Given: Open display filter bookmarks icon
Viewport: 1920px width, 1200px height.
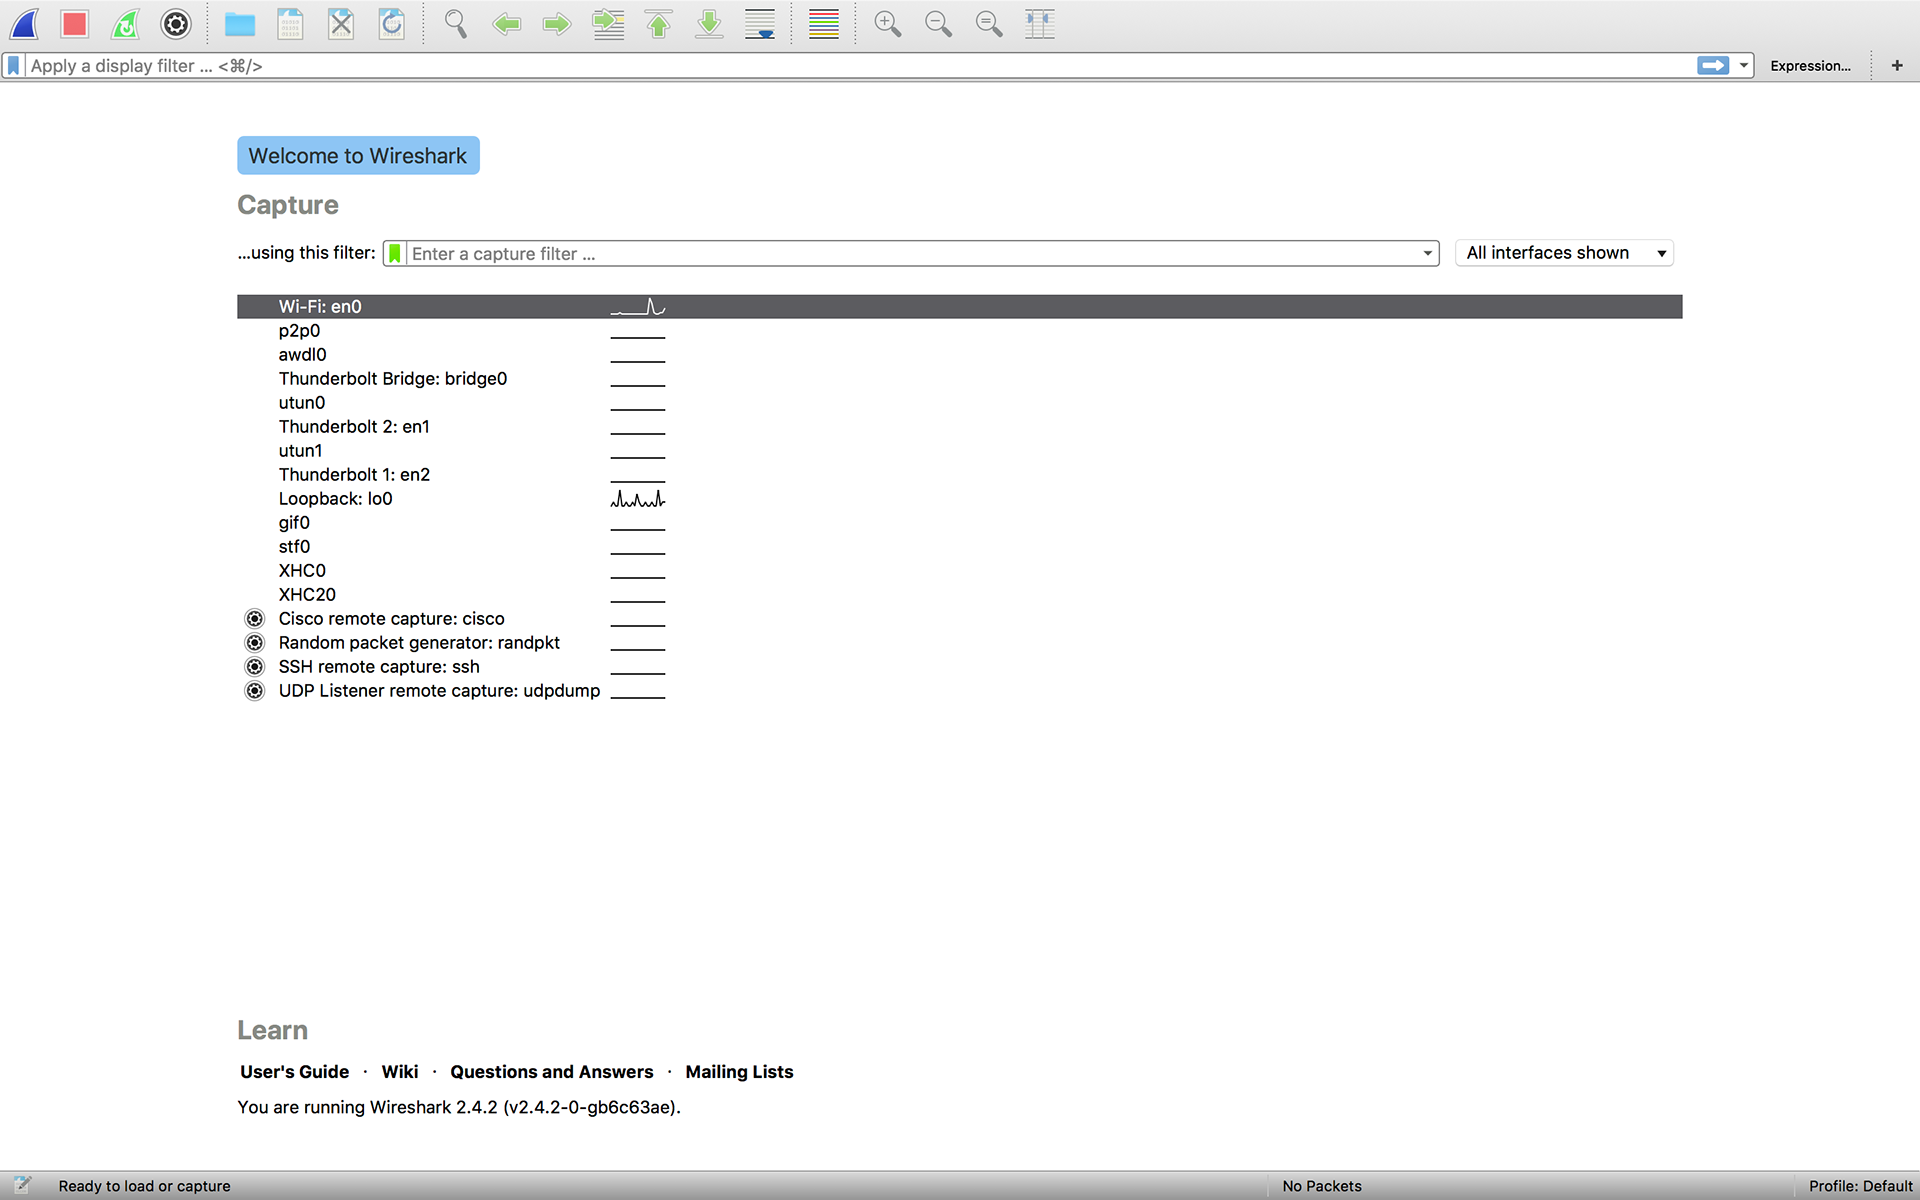Looking at the screenshot, I should (x=14, y=66).
